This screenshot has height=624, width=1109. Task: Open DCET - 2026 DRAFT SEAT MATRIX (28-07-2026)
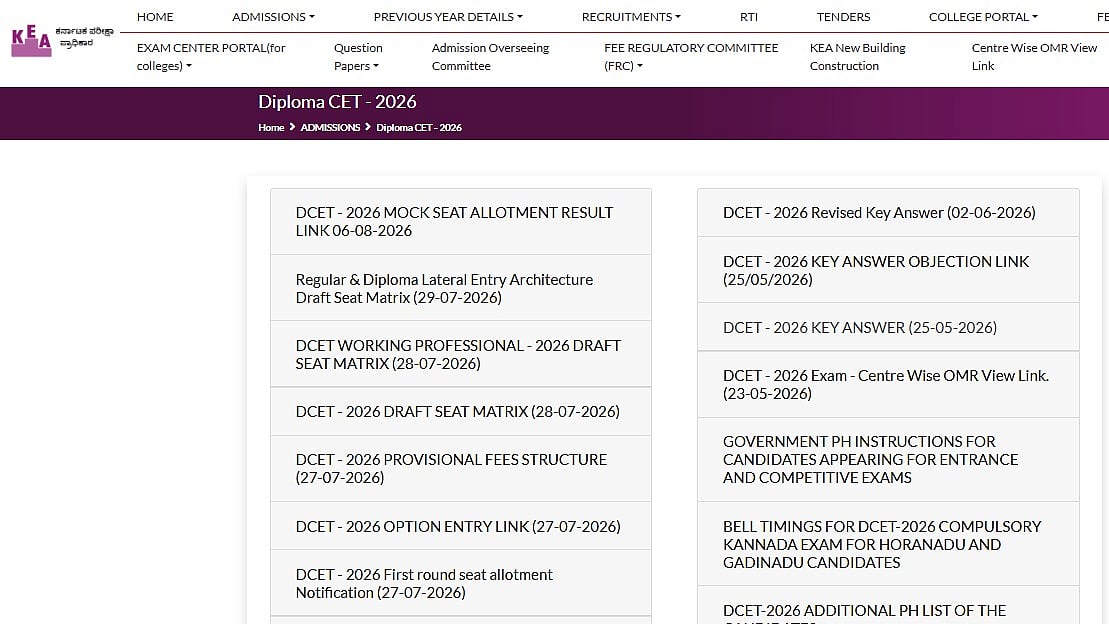pos(460,411)
